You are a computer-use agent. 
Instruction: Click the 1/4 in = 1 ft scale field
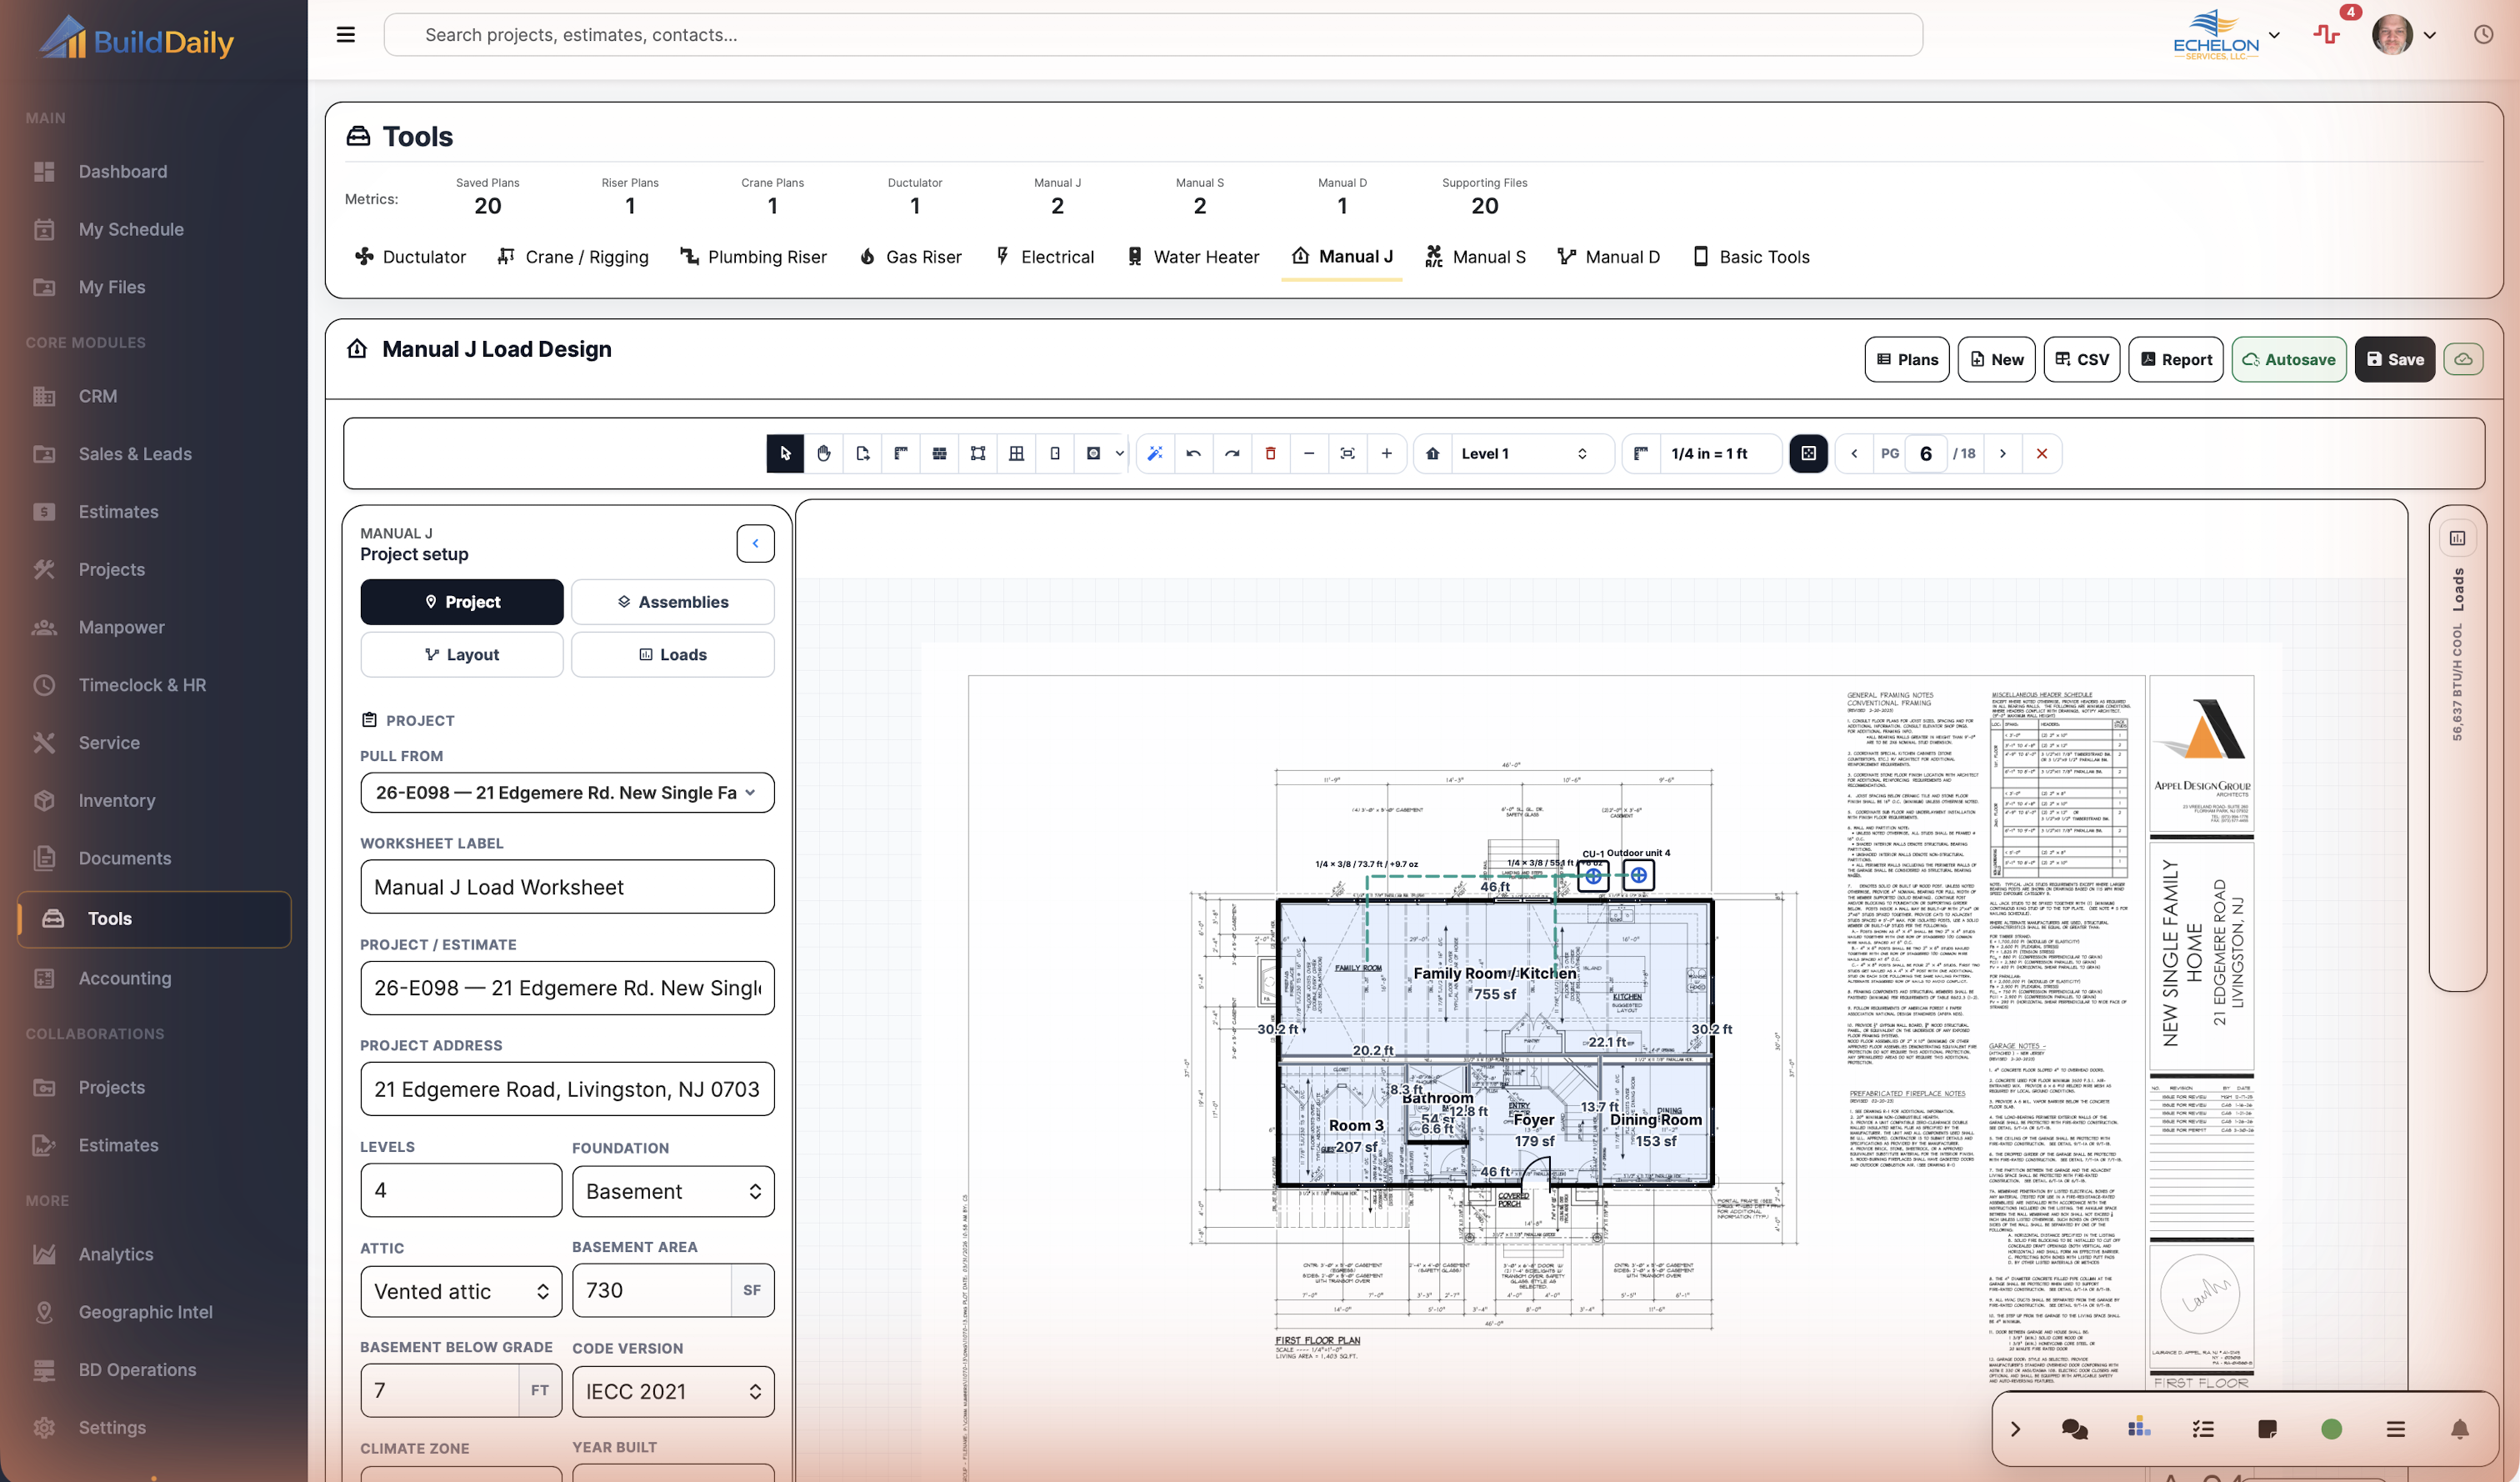pyautogui.click(x=1720, y=453)
